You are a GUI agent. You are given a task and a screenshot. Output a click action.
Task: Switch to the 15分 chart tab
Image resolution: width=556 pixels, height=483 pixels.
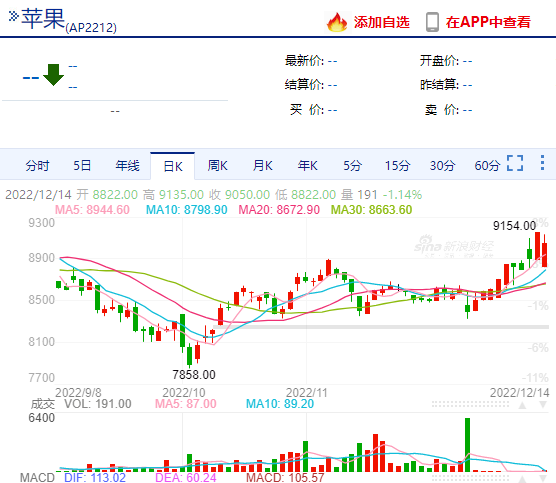[x=397, y=166]
